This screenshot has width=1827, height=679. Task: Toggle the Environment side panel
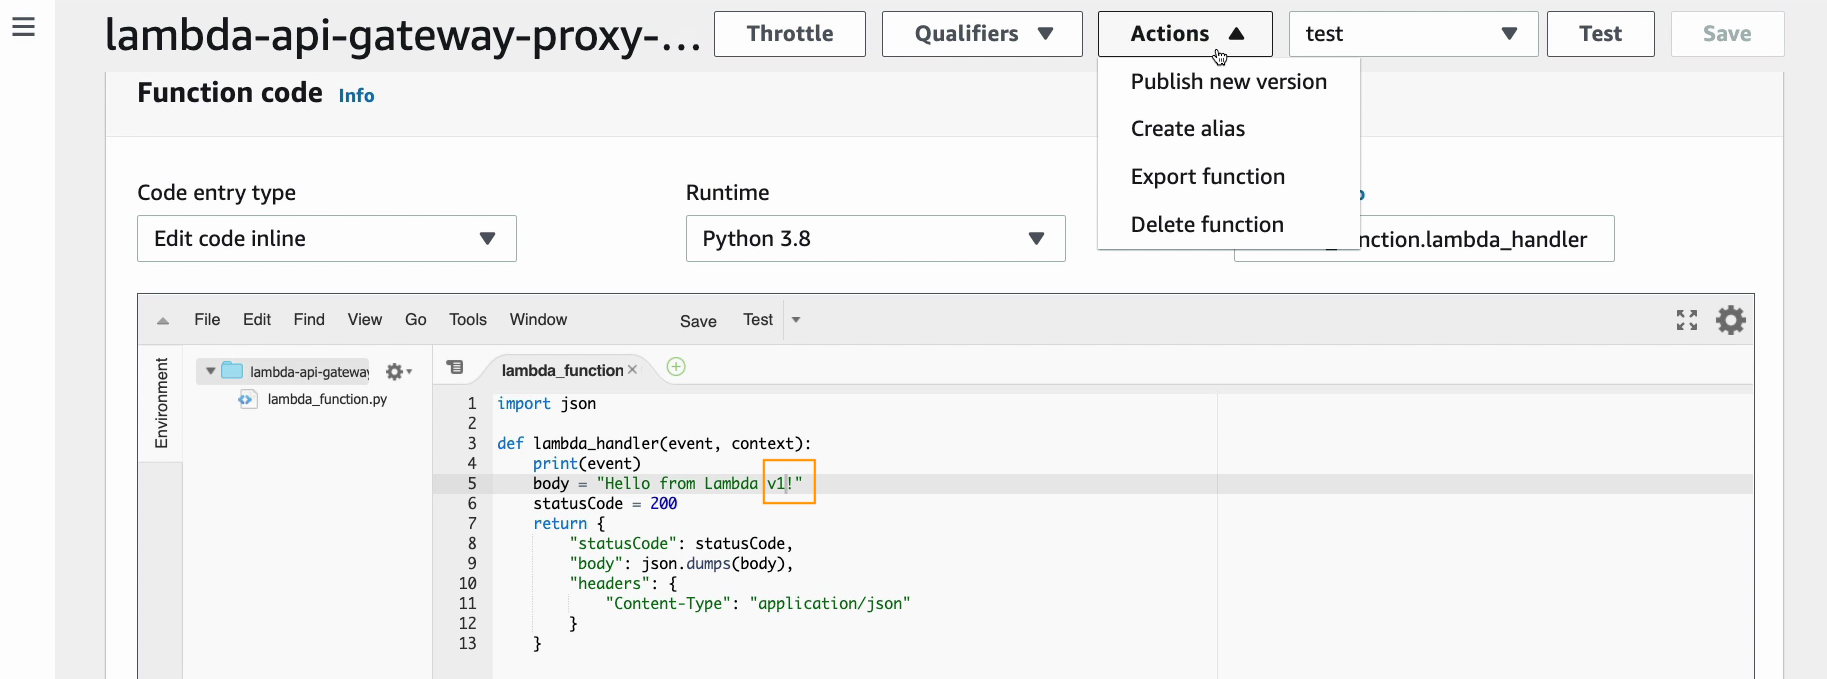(161, 403)
